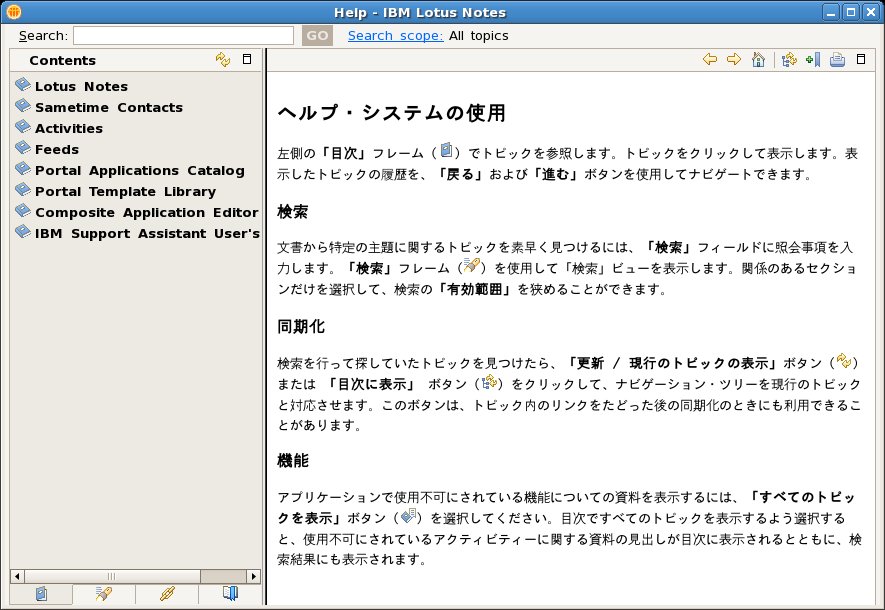This screenshot has width=885, height=610.
Task: Open the Activities book
Action: point(69,128)
